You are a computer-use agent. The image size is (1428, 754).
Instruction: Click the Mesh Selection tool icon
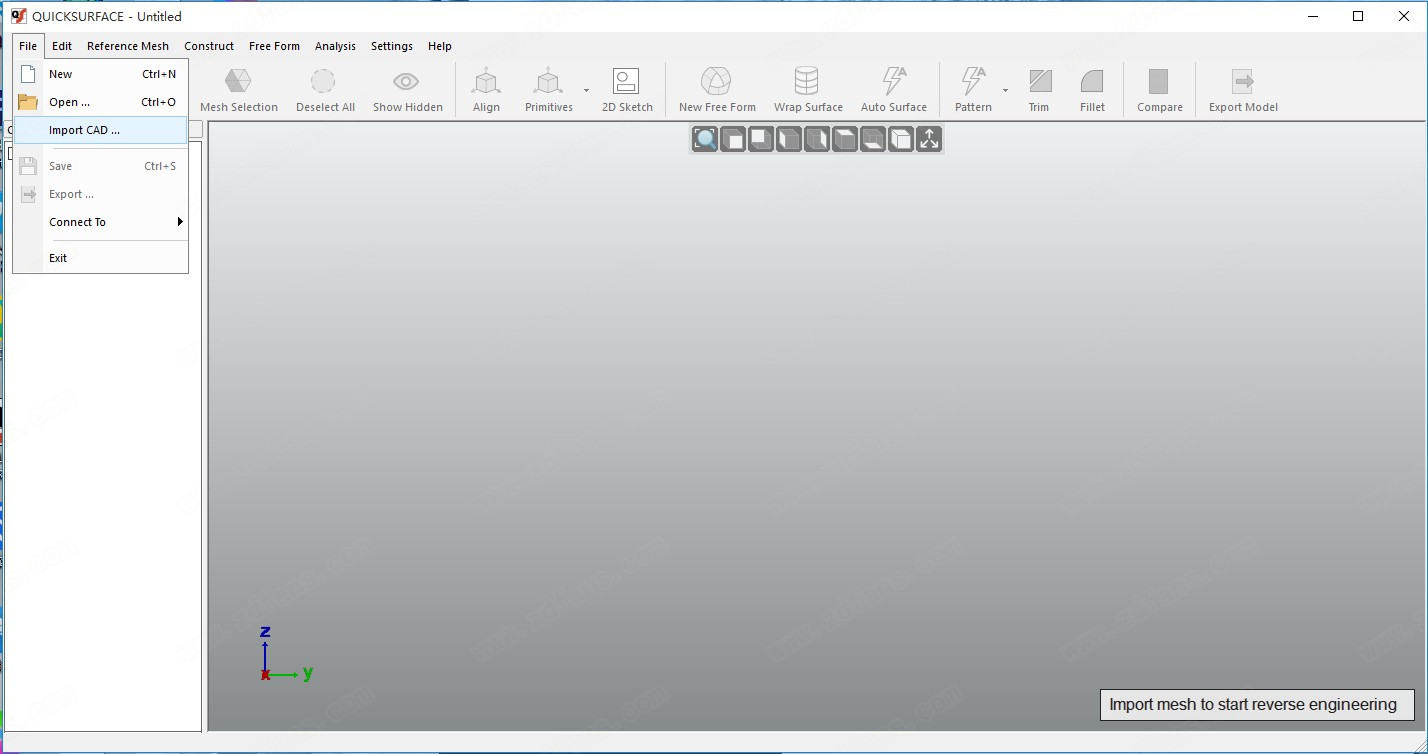coord(238,82)
